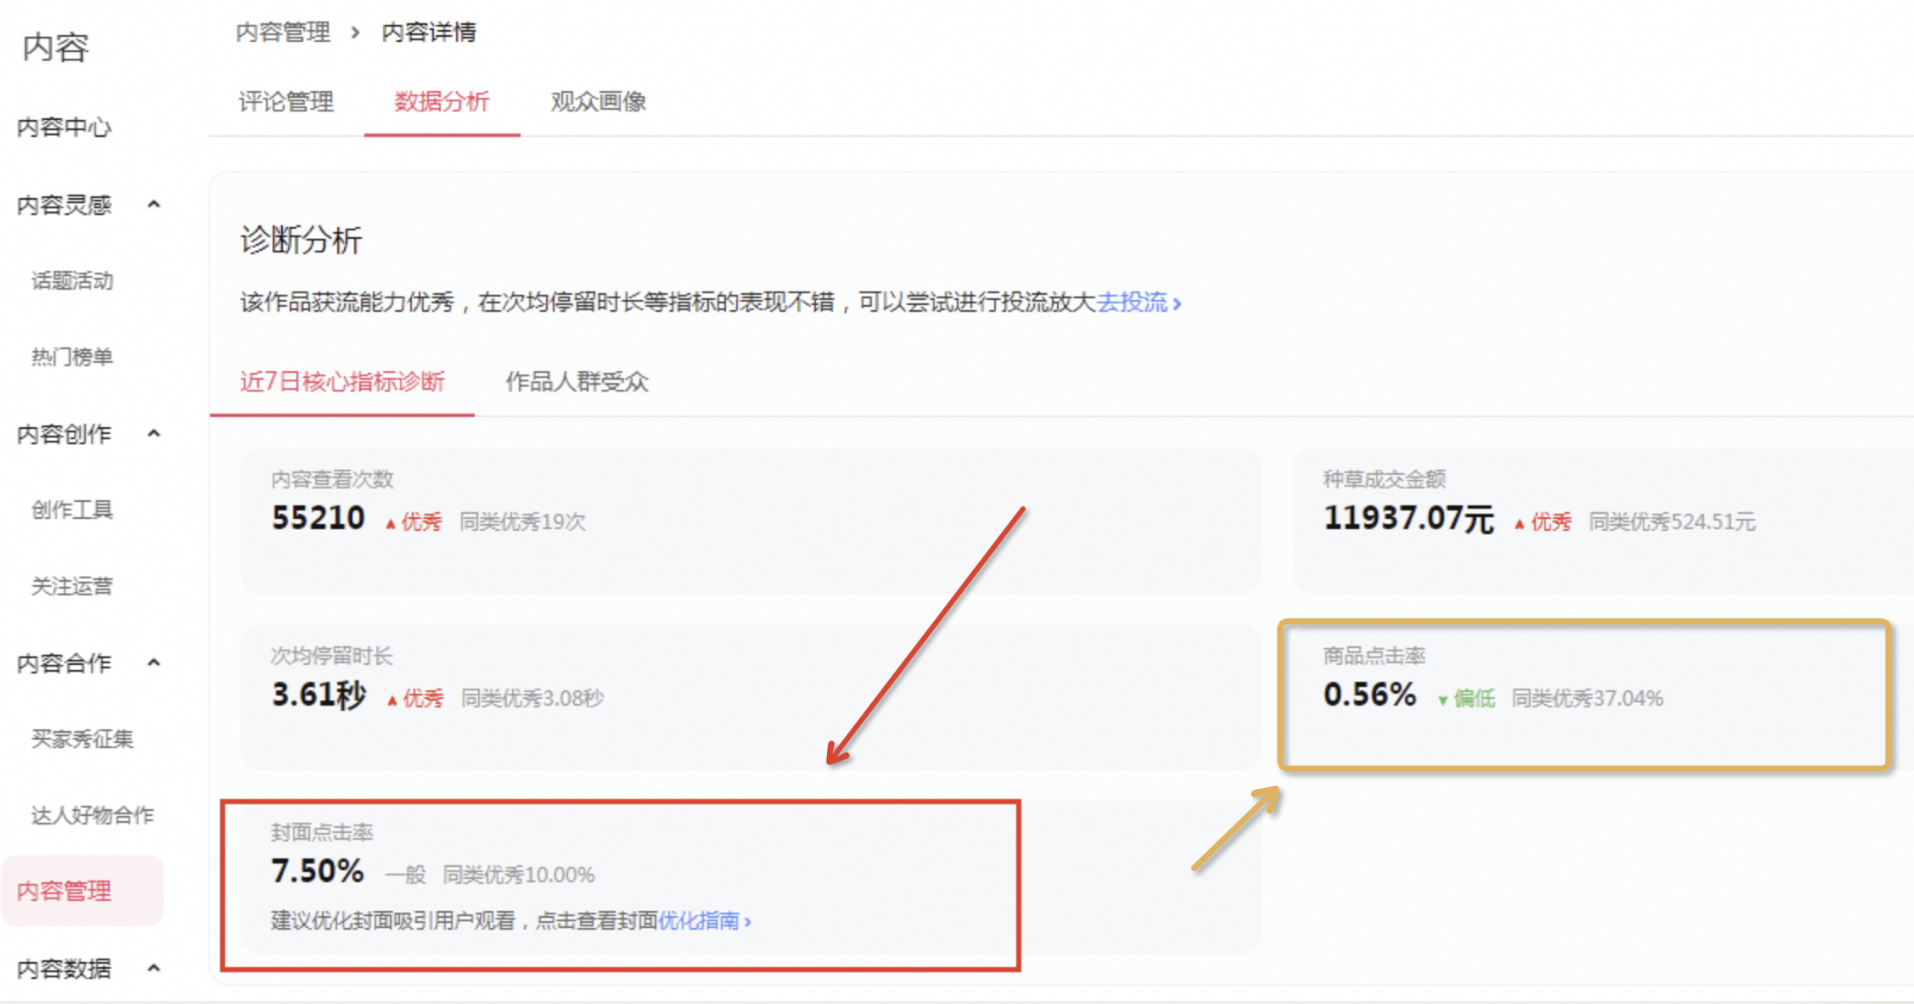Click the 内容合作 section label
The height and width of the screenshot is (1004, 1914).
click(64, 663)
